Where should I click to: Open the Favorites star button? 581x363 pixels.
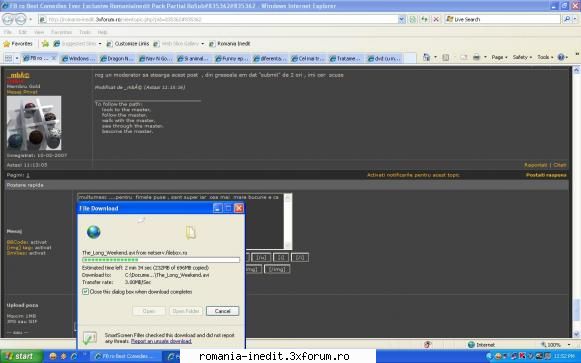click(x=18, y=44)
